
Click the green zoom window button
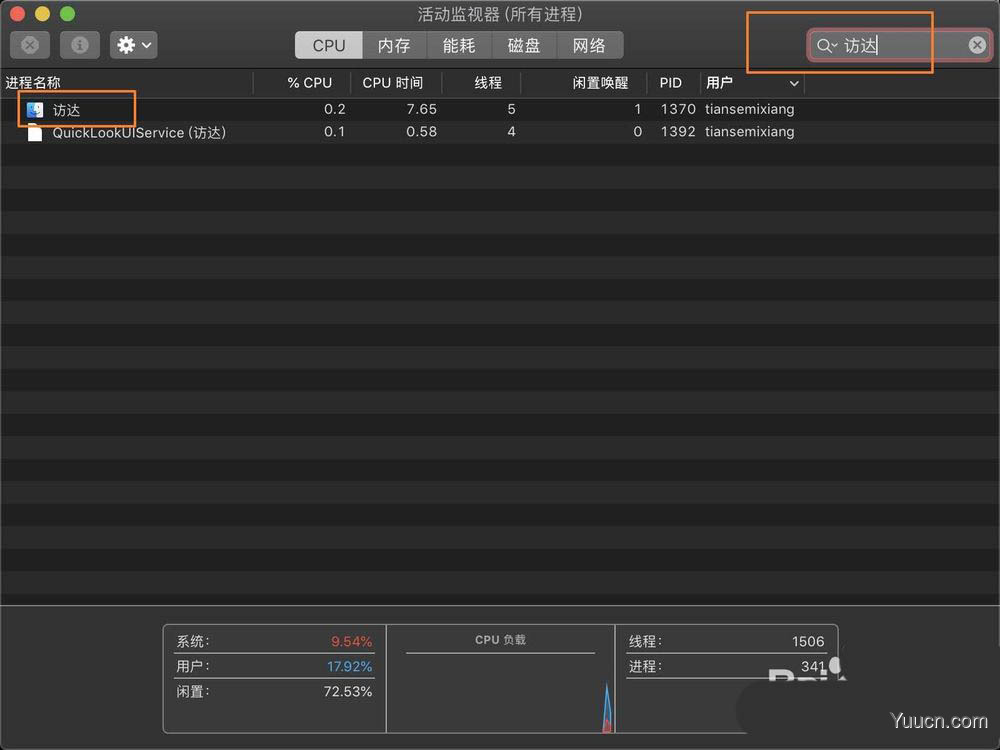tap(68, 13)
